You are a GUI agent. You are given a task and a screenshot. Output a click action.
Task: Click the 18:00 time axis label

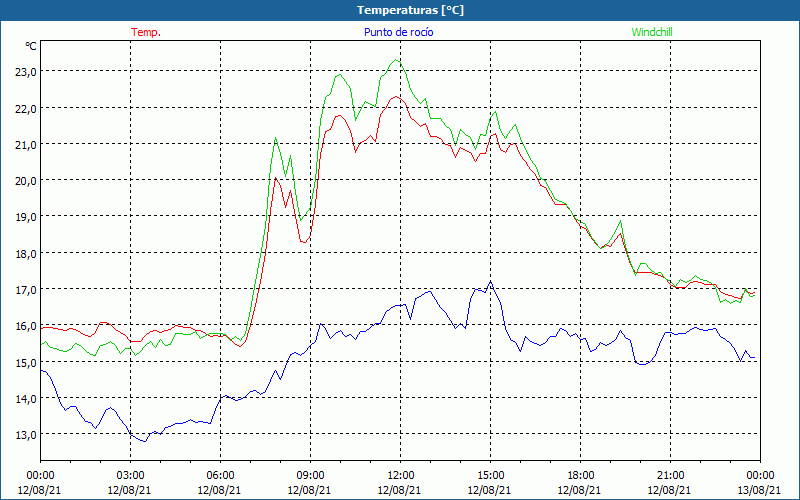580,475
